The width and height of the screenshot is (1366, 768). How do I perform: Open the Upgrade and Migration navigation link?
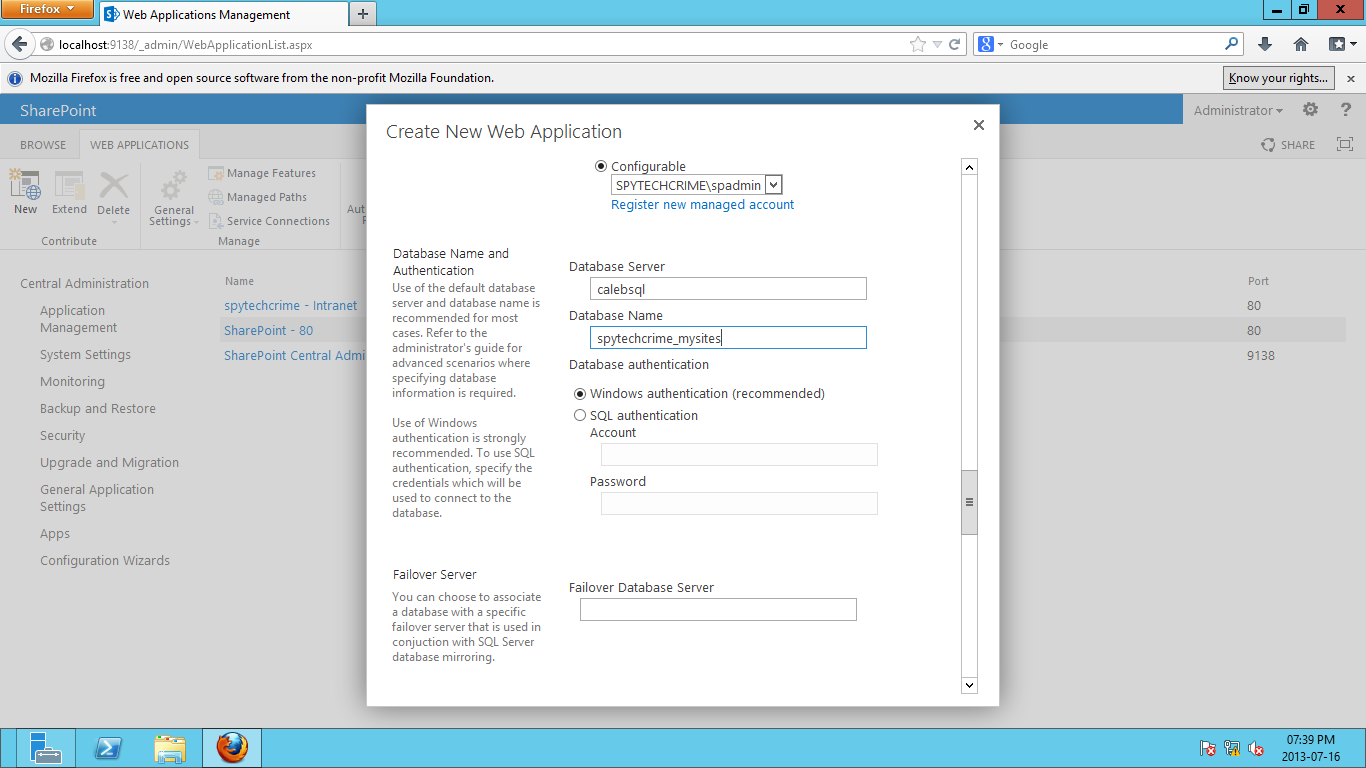click(x=109, y=462)
